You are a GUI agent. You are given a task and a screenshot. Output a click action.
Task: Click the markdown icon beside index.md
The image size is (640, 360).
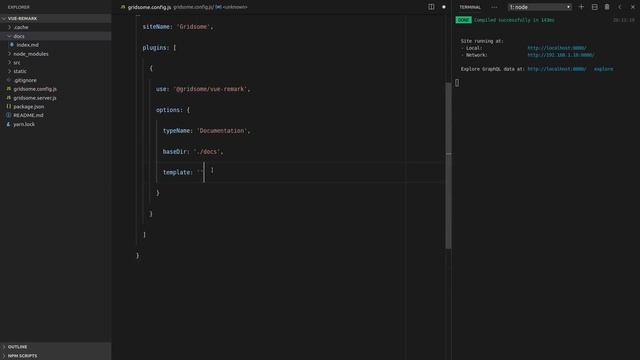(x=12, y=45)
